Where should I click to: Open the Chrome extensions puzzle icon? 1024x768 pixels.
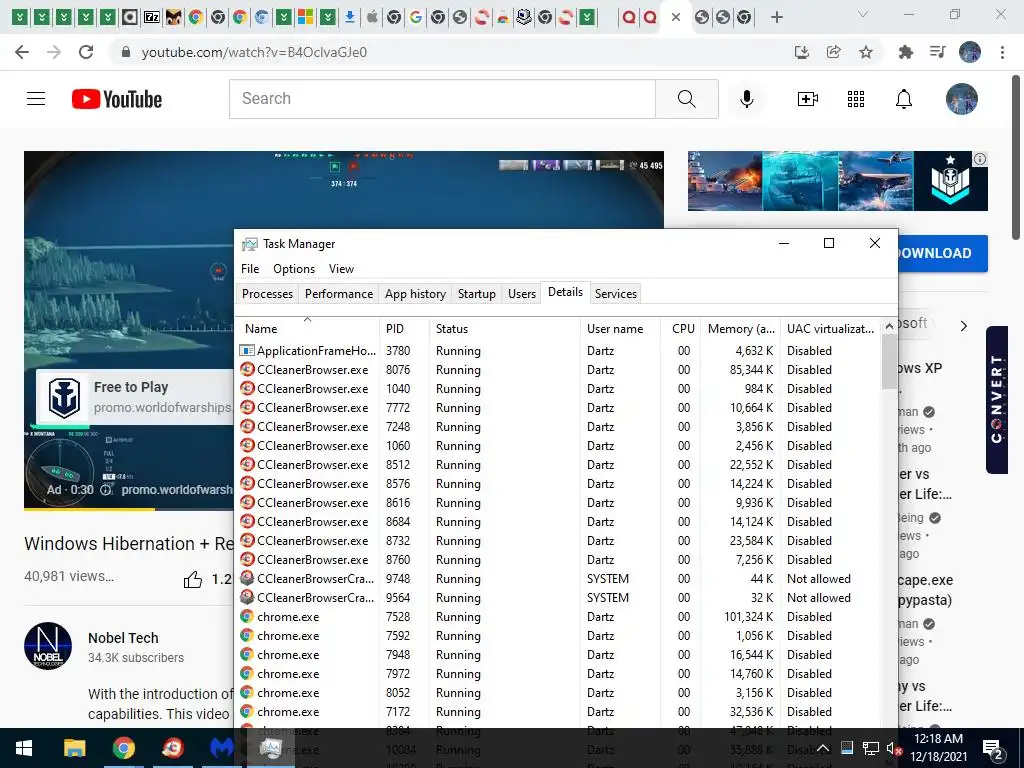pos(905,52)
